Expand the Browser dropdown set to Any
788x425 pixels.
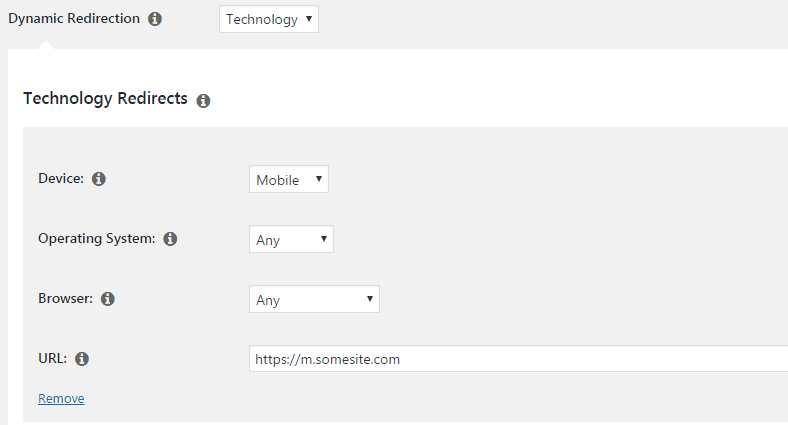coord(313,299)
